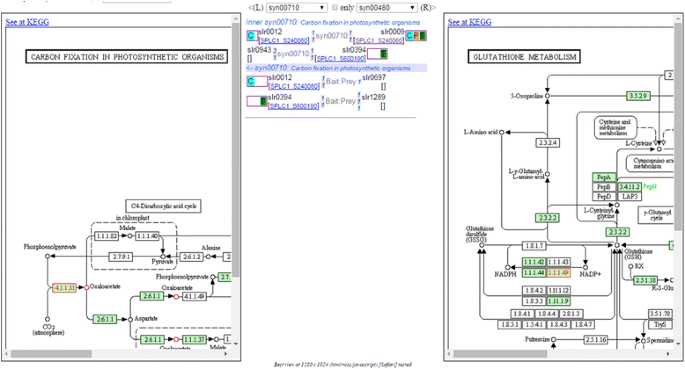The width and height of the screenshot is (685, 369).
Task: Select enzyme box 3.5.1.78
Action: point(660,314)
